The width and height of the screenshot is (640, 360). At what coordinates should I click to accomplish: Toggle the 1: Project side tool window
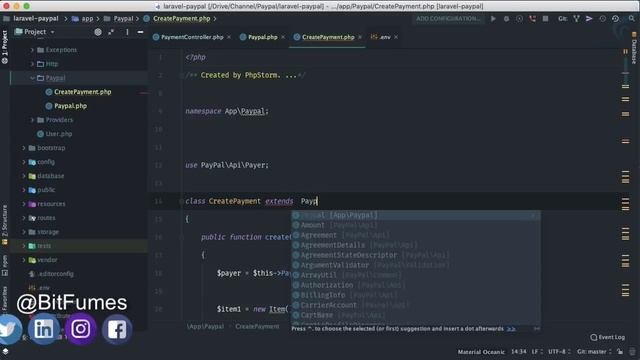[5, 47]
